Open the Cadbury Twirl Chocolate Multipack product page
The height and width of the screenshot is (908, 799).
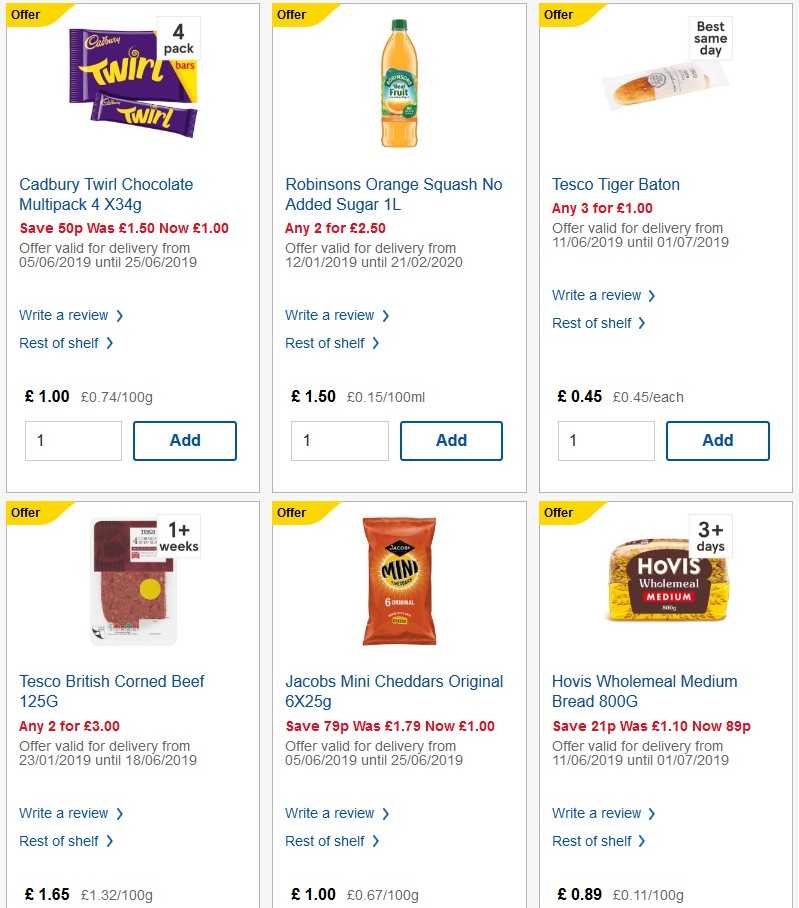point(106,193)
